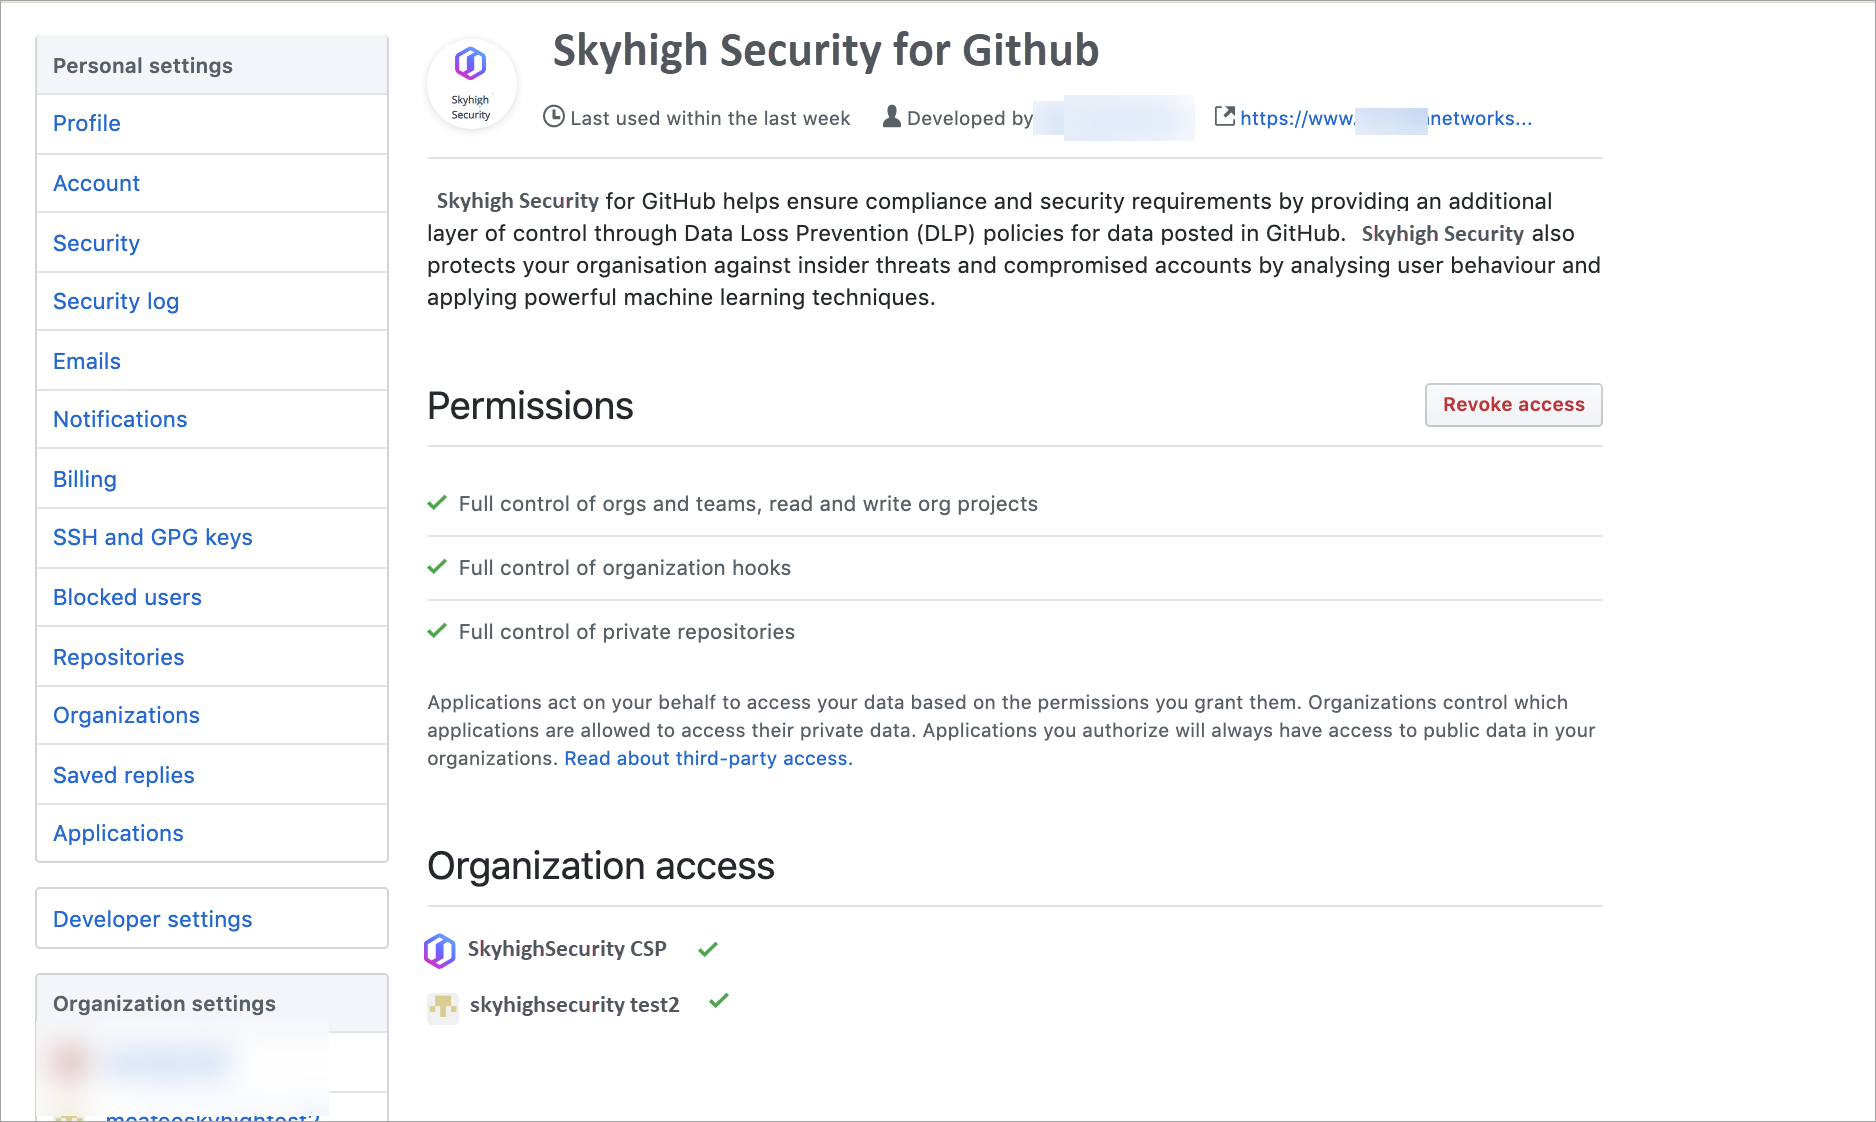Click the Organization access heading
The height and width of the screenshot is (1122, 1876).
click(x=601, y=866)
